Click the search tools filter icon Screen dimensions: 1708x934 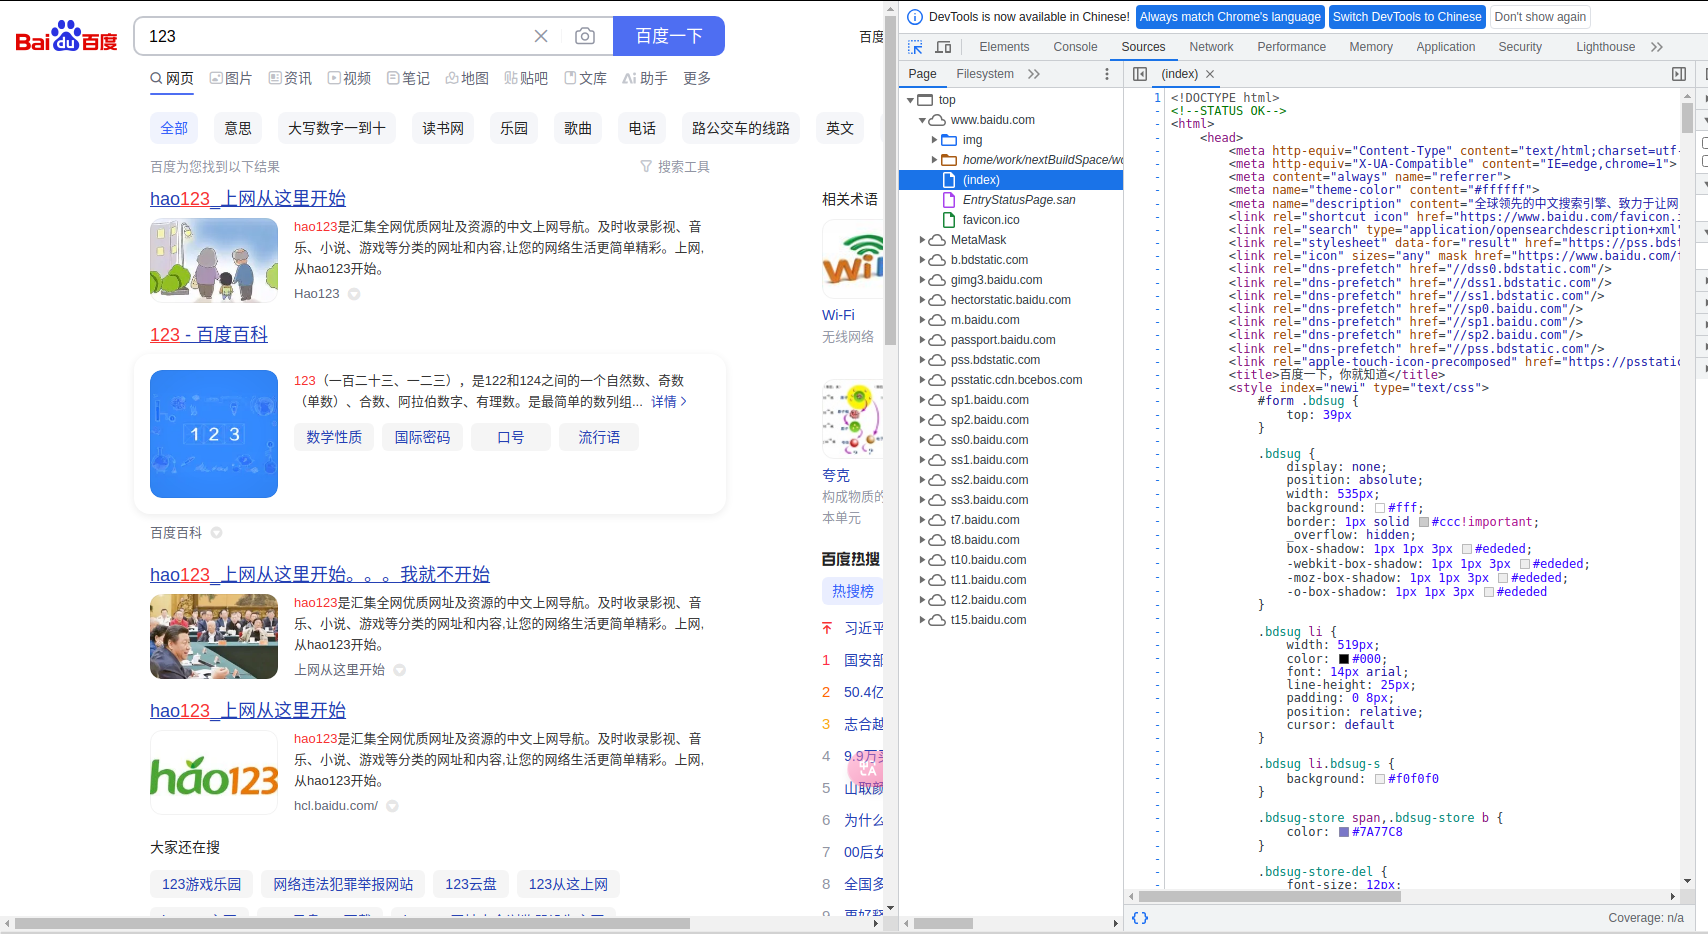click(646, 167)
